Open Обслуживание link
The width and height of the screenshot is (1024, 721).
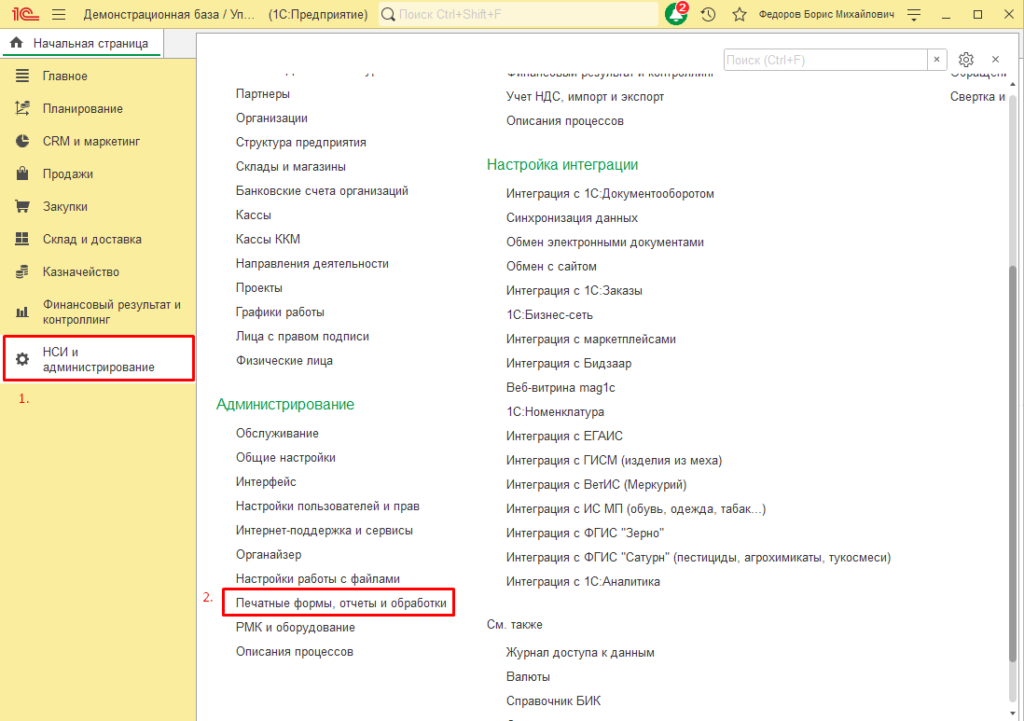[x=277, y=434]
